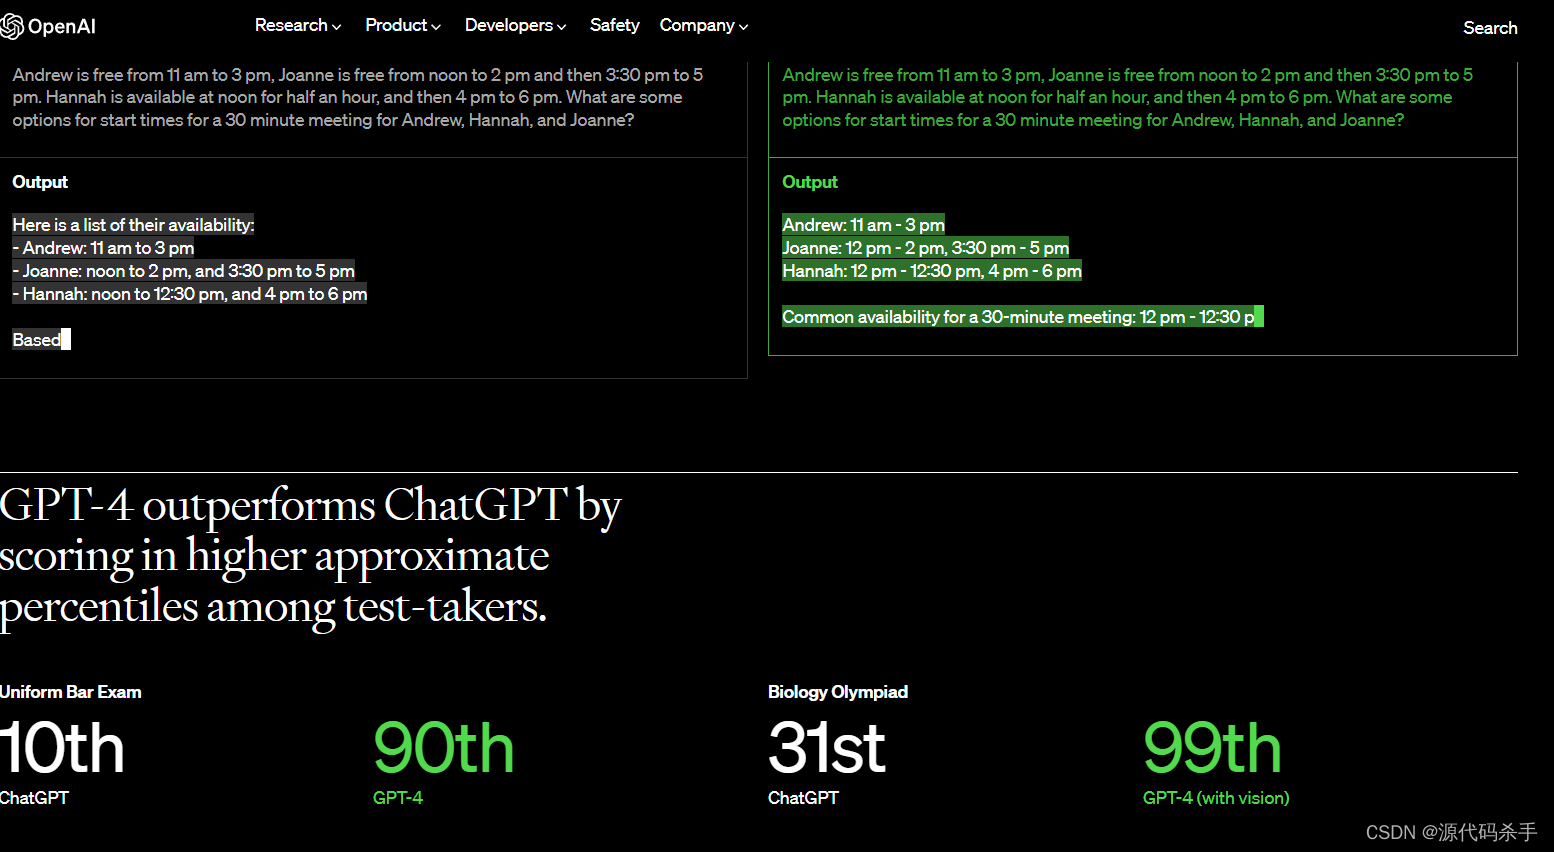Click '- Hannah: noon to 12:30 pm' line

[x=190, y=294]
